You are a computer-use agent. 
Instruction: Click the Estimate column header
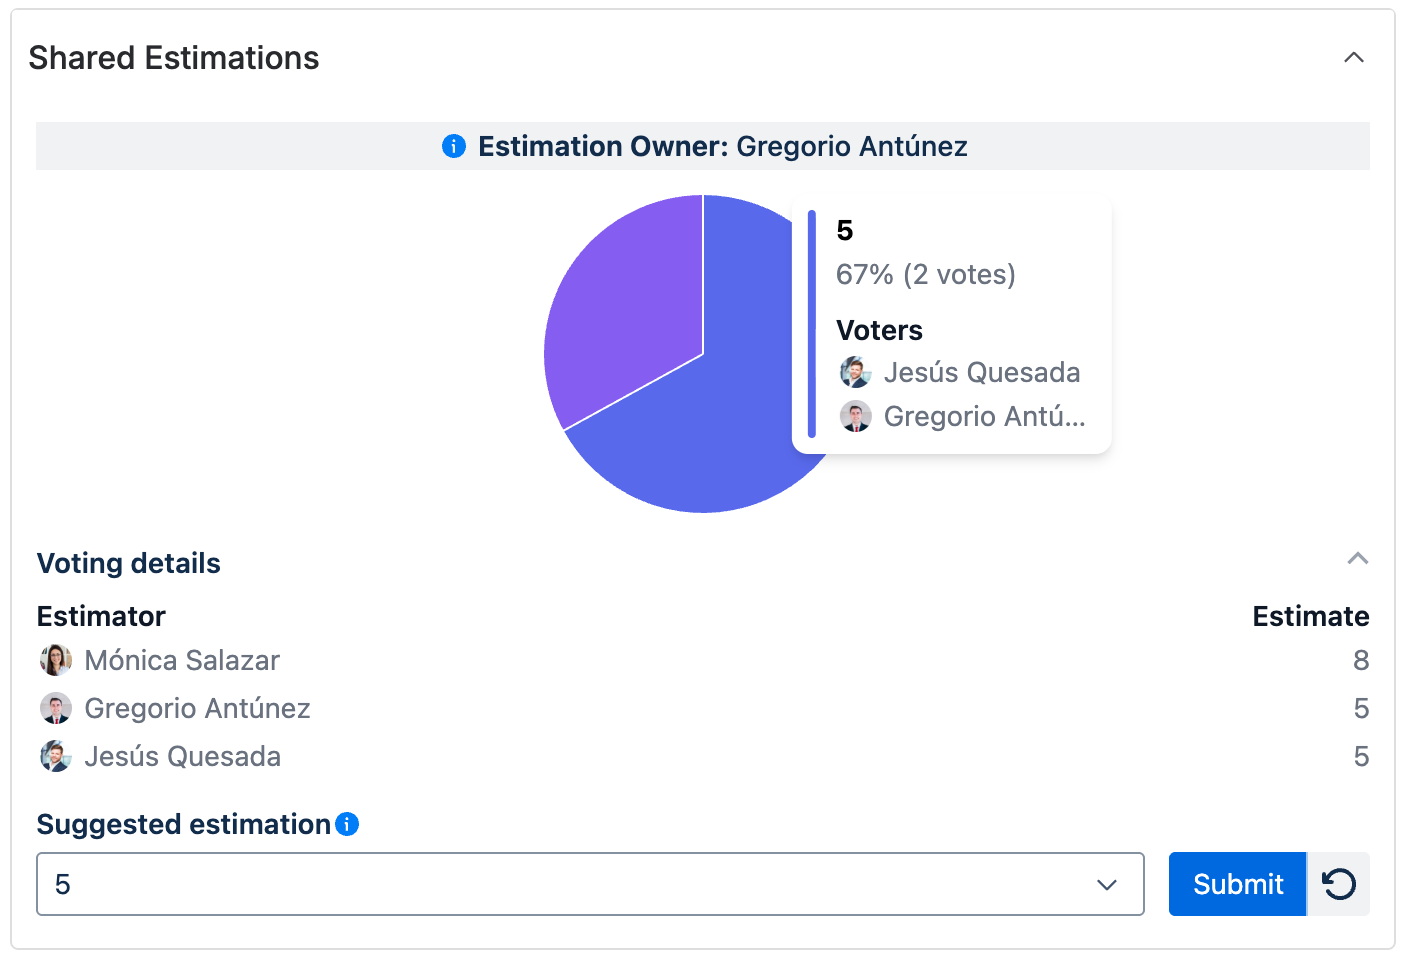pos(1311,616)
